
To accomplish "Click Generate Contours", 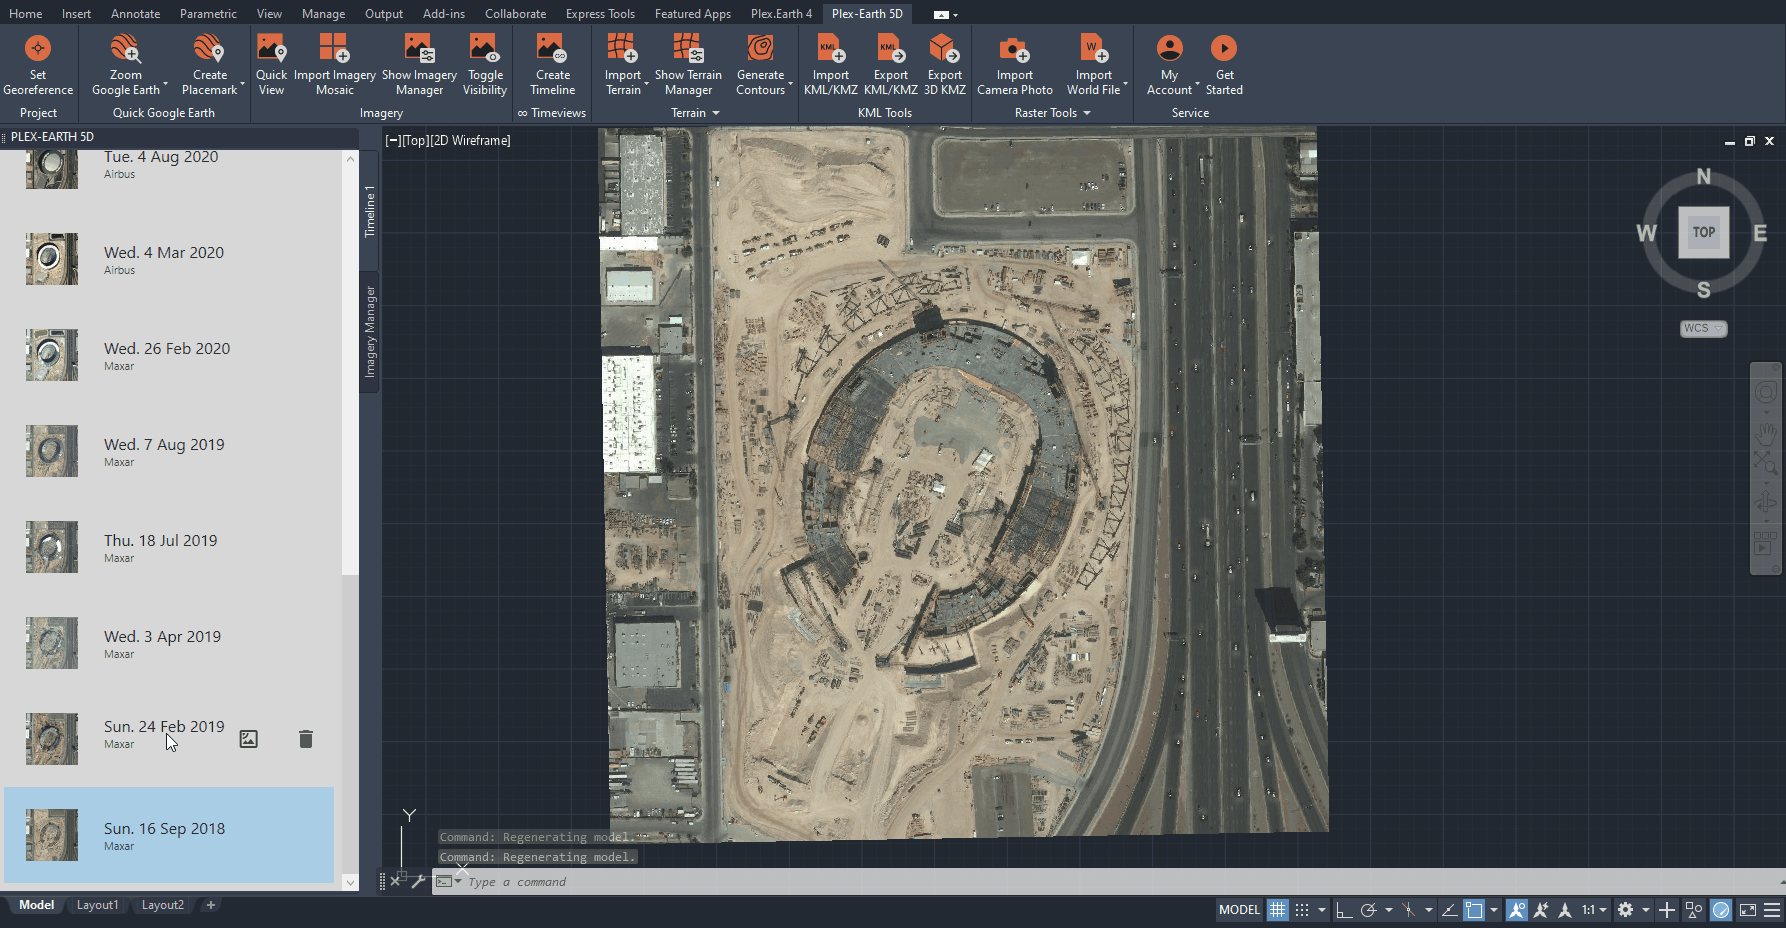I will coord(760,65).
